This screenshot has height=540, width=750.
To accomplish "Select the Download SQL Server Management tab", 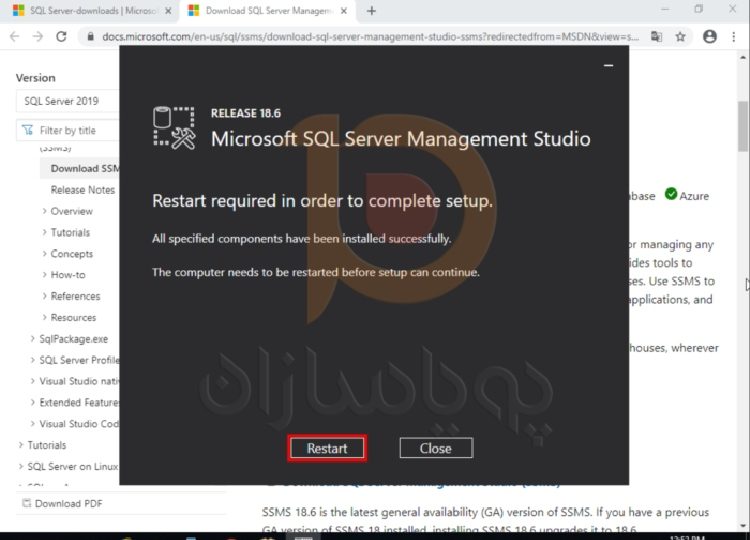I will pyautogui.click(x=265, y=11).
